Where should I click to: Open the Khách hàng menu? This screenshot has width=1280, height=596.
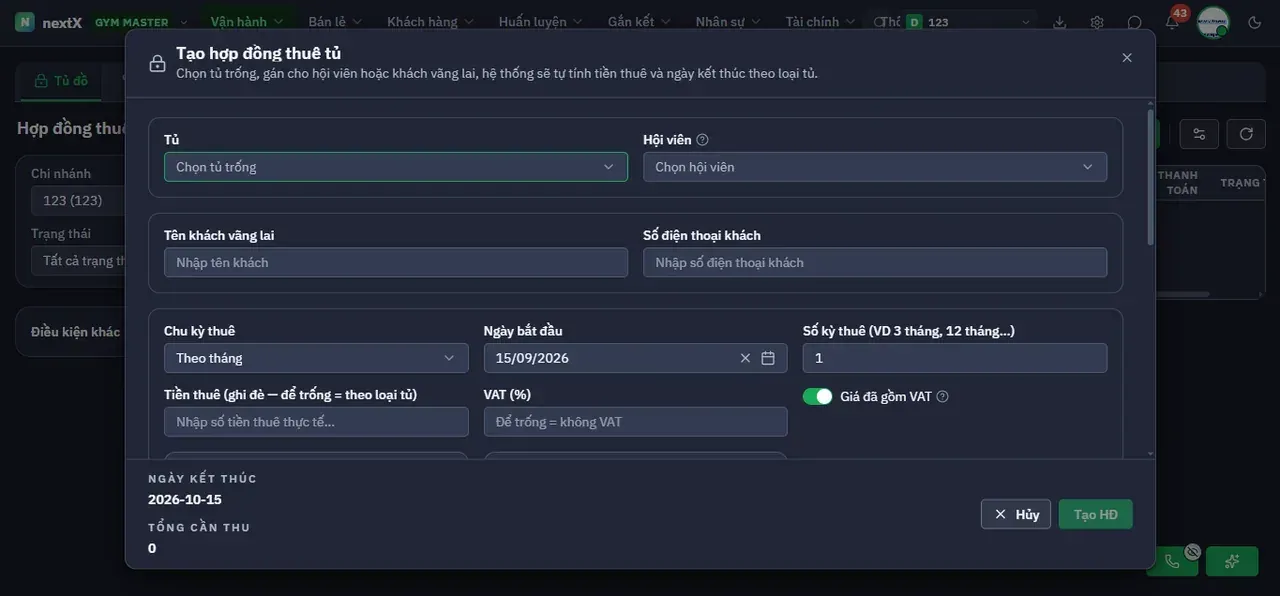point(429,22)
